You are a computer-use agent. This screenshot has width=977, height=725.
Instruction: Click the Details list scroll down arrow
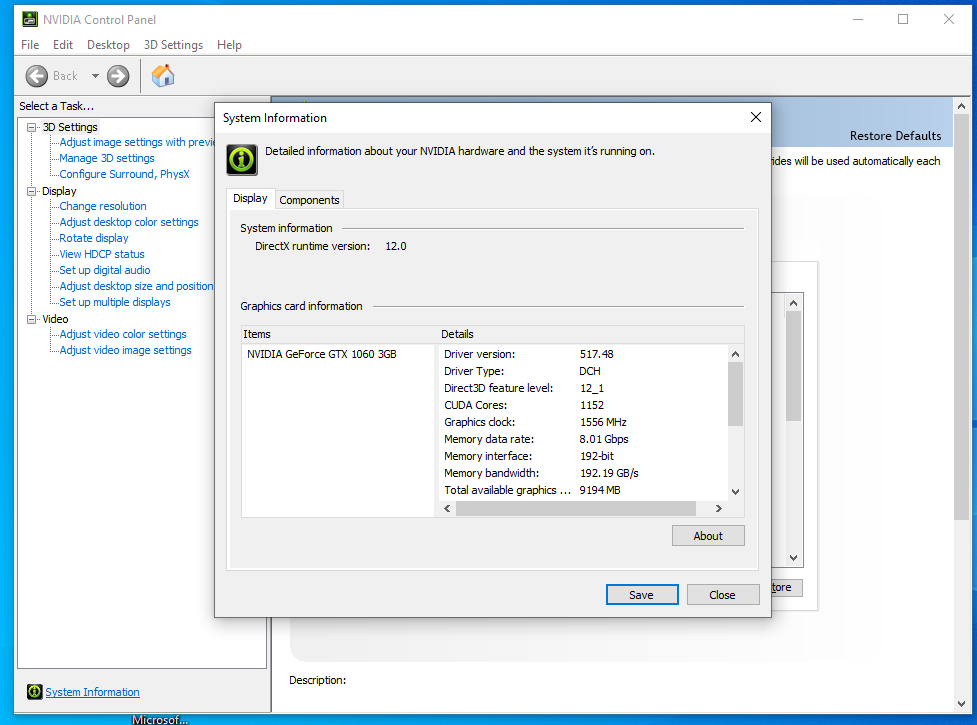[x=735, y=492]
